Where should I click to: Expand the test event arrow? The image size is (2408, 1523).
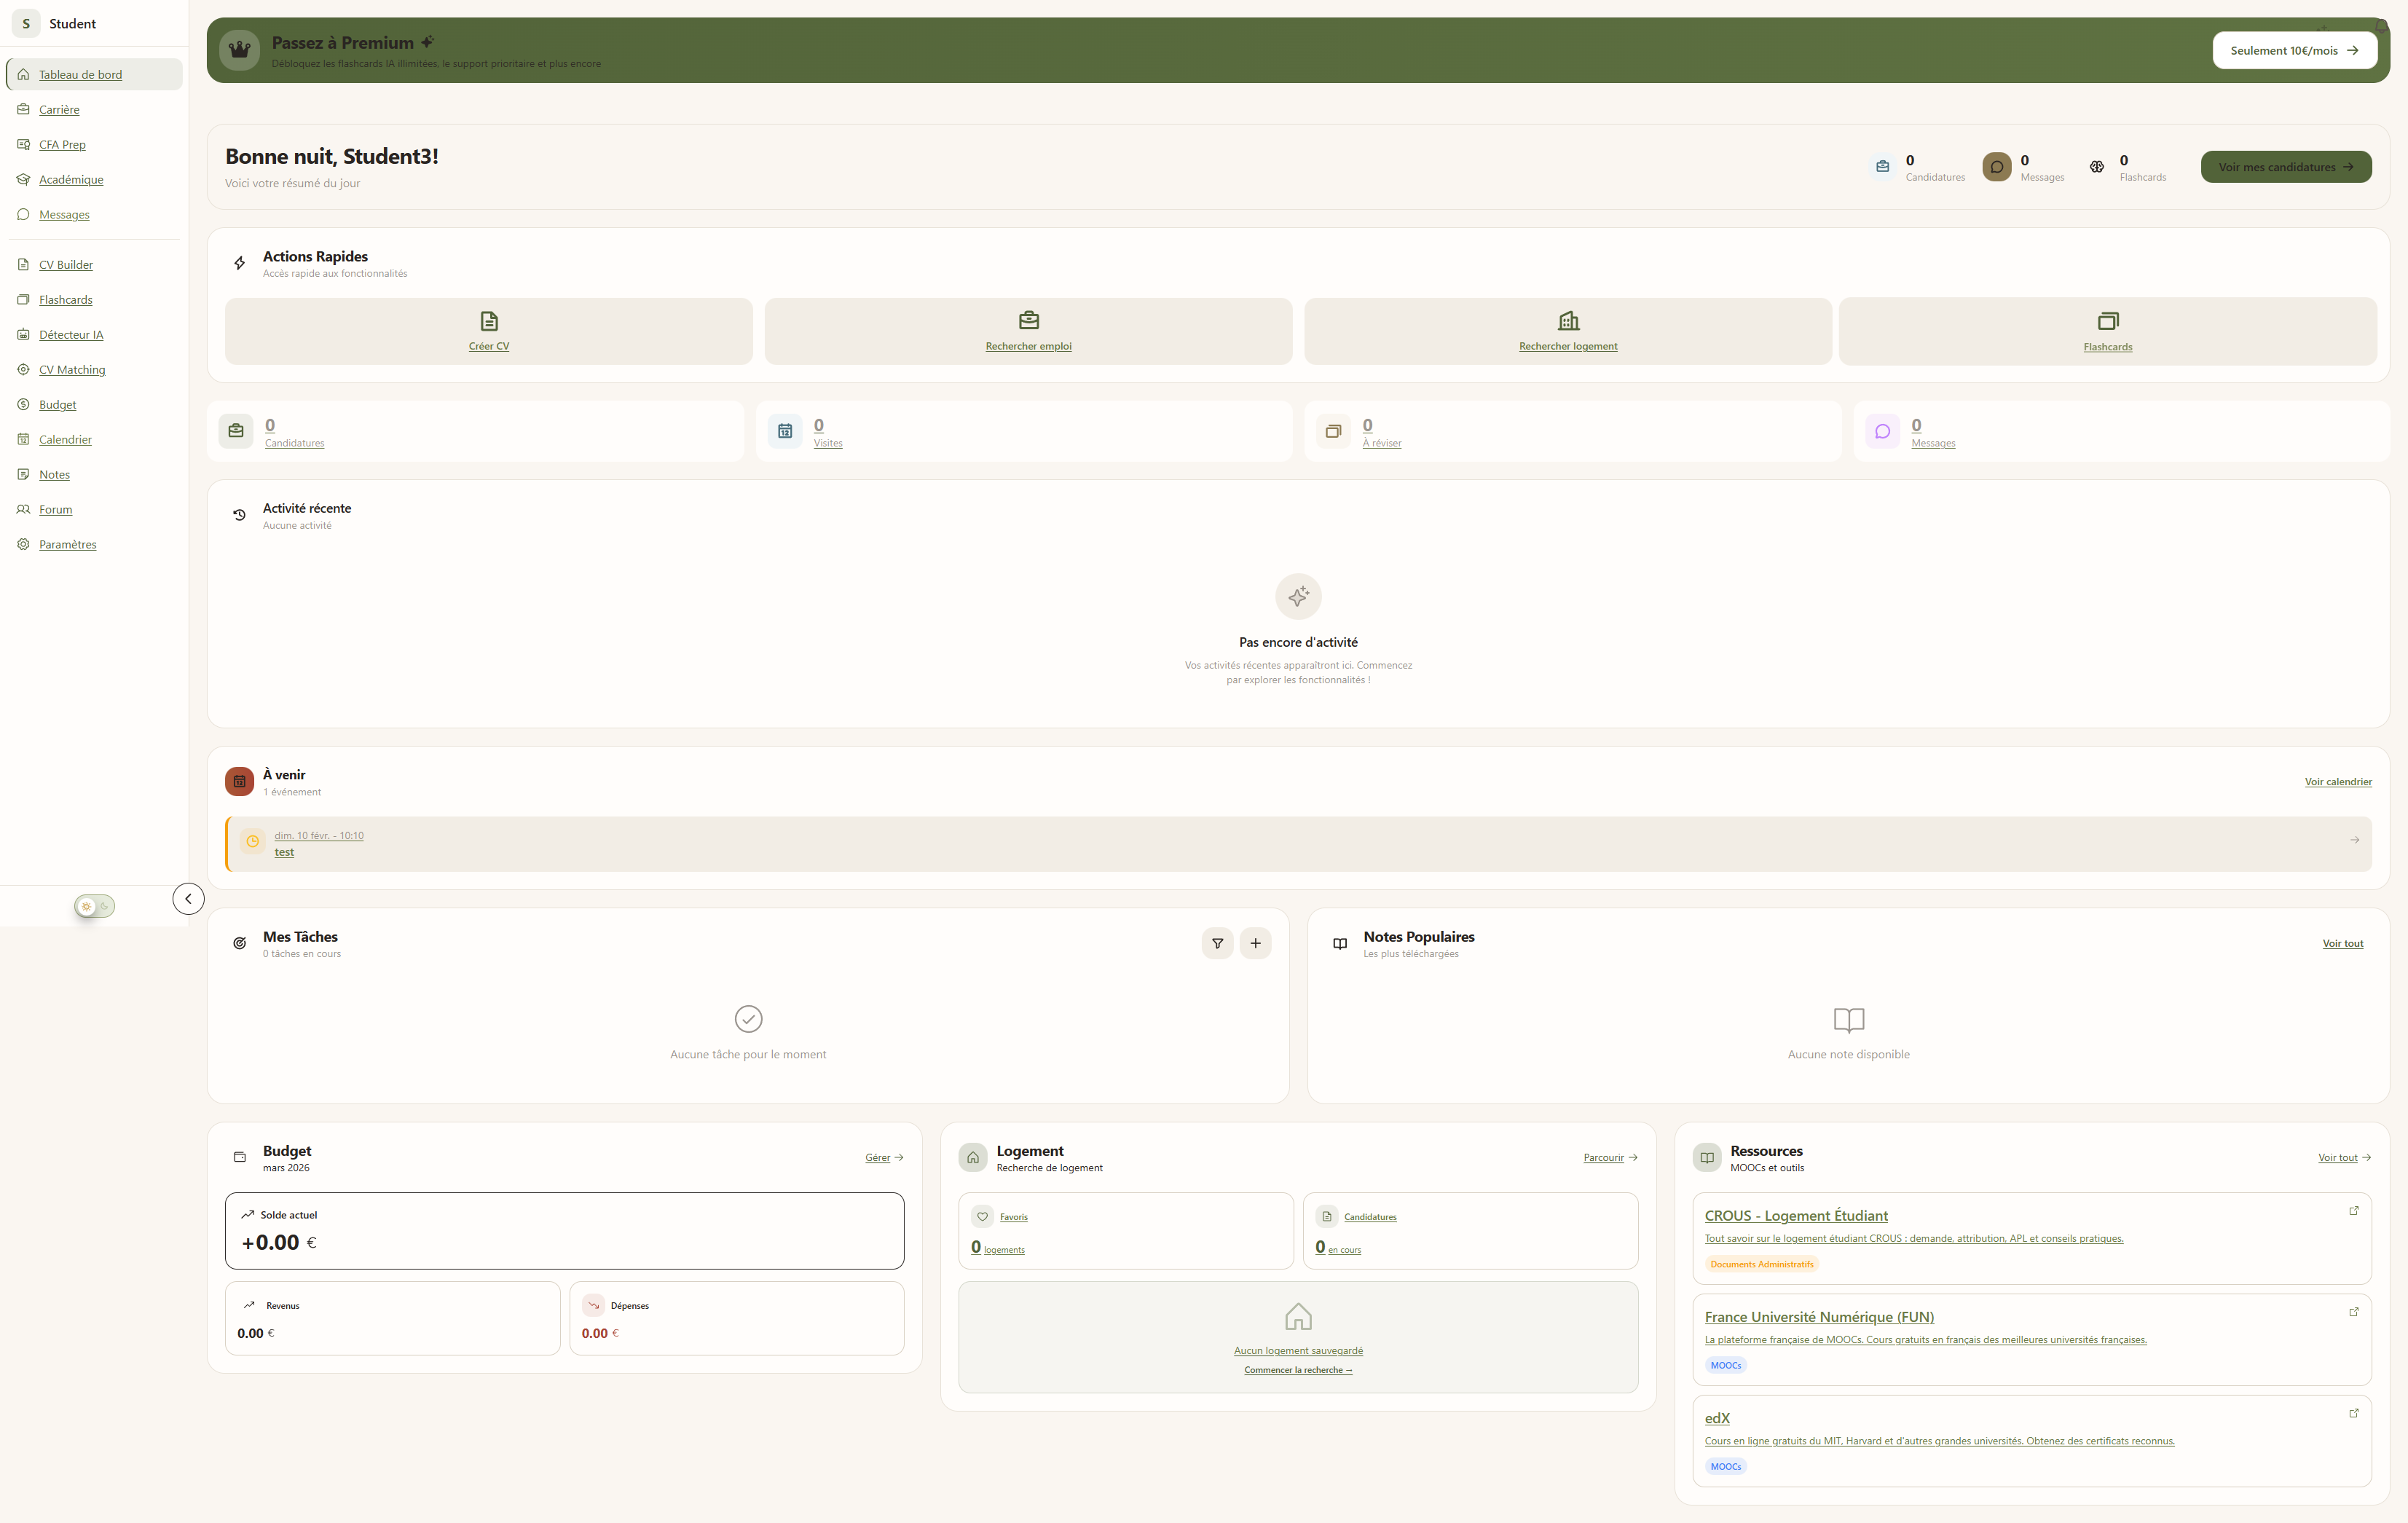pos(2354,840)
